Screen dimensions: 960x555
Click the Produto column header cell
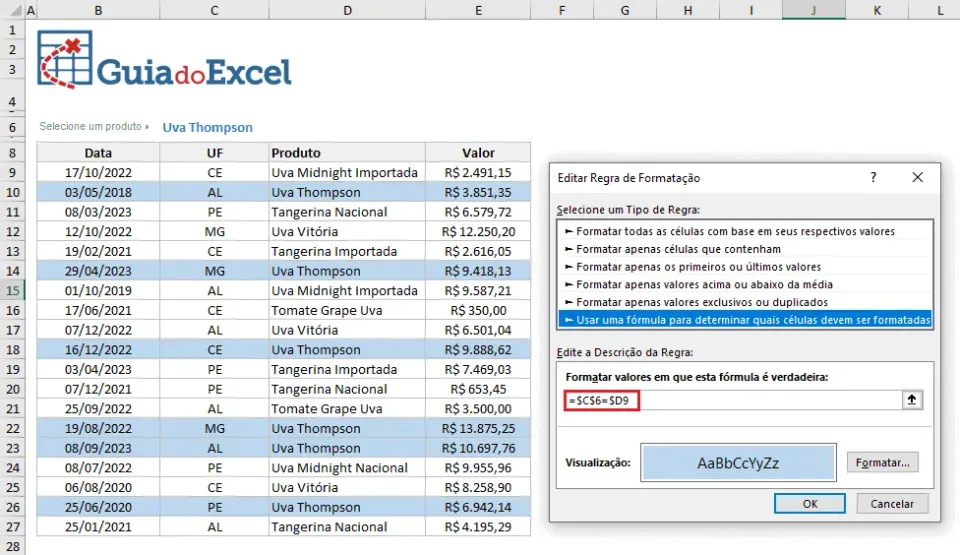click(x=347, y=153)
